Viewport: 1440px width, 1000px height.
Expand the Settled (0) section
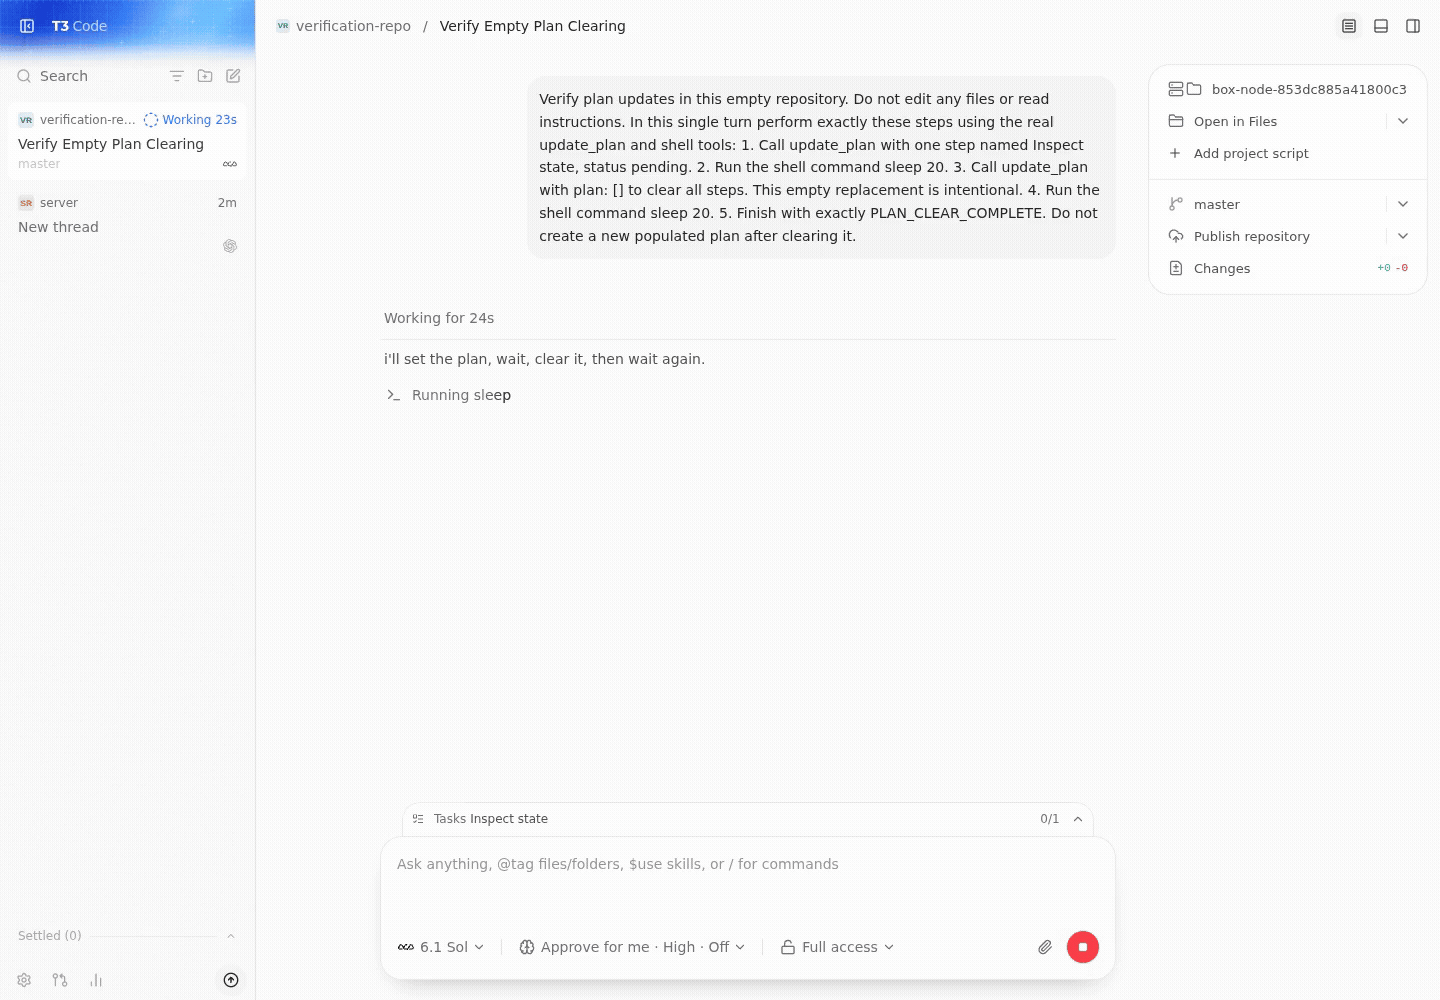coord(127,936)
